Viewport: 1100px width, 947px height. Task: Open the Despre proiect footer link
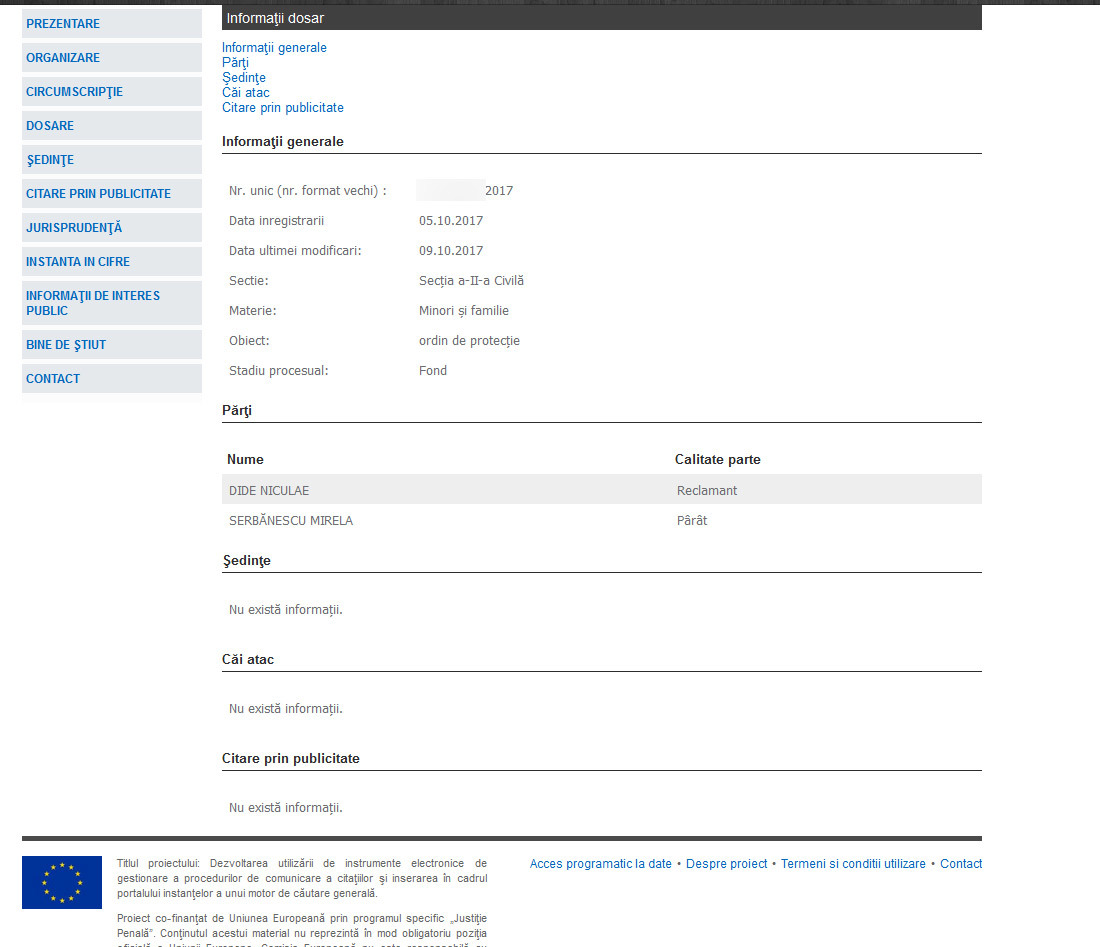727,864
